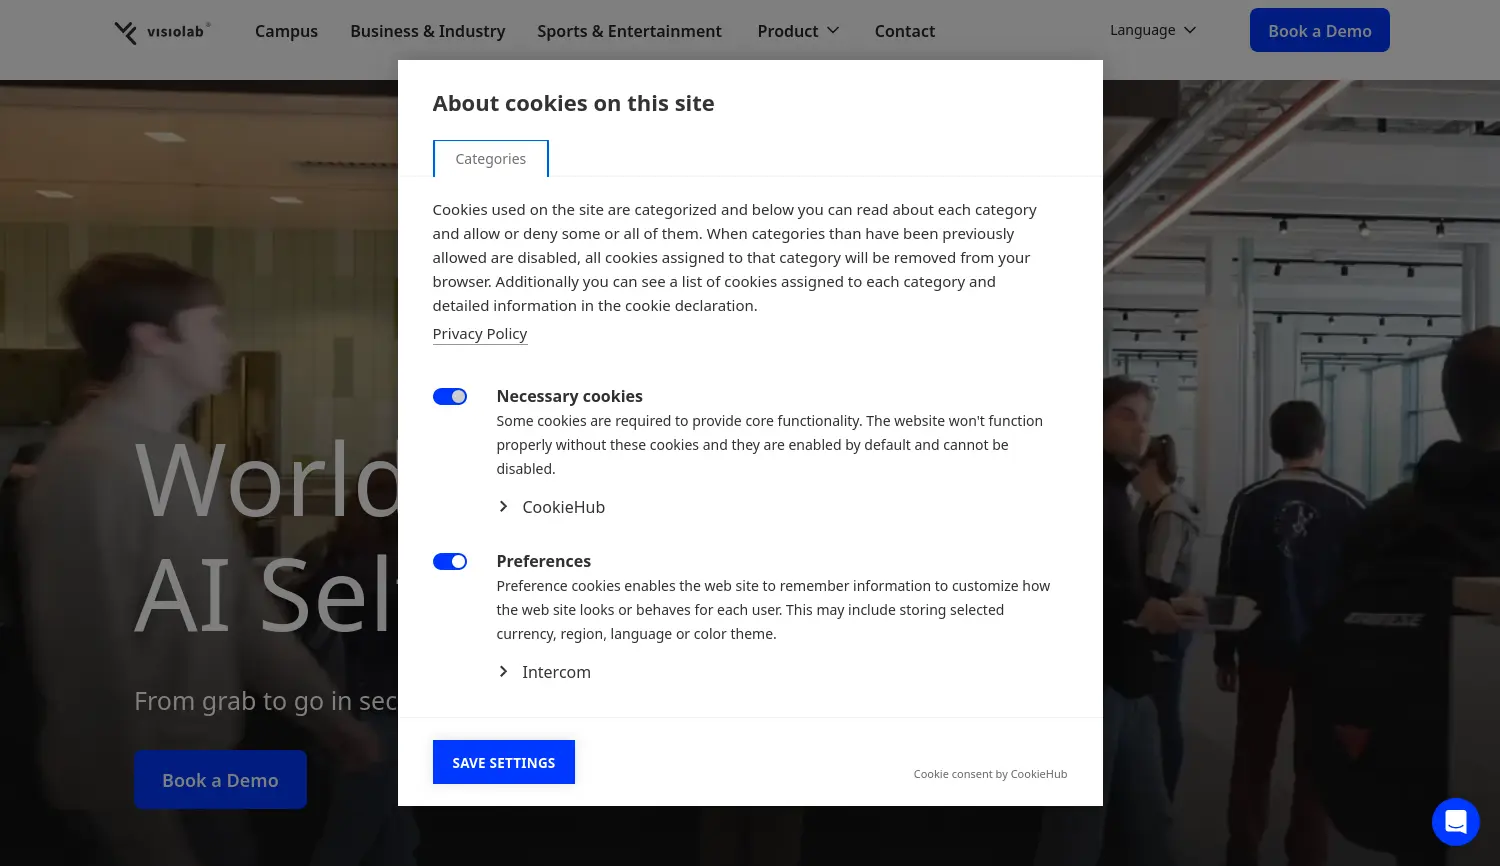The height and width of the screenshot is (866, 1500).
Task: Navigate to Sports & Entertainment
Action: coord(629,31)
